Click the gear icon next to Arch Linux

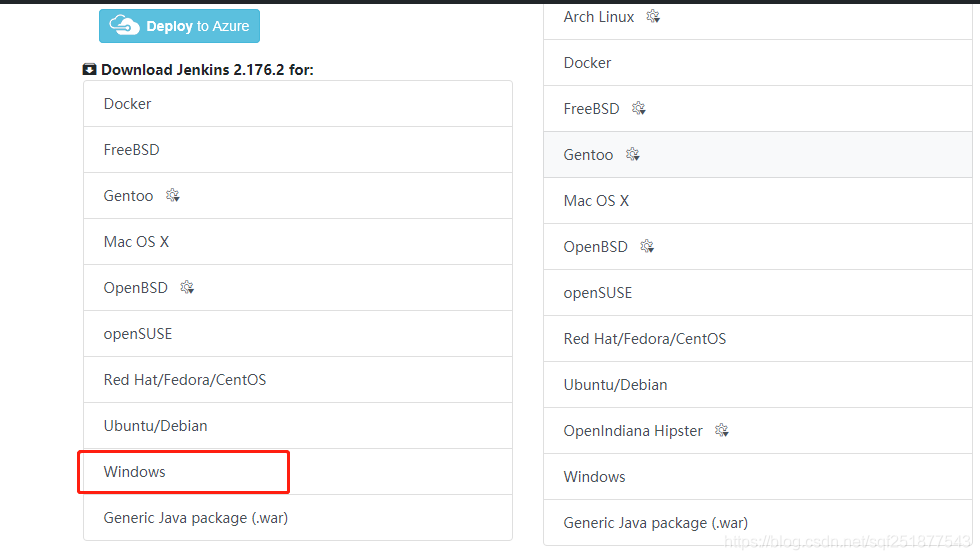[x=653, y=16]
